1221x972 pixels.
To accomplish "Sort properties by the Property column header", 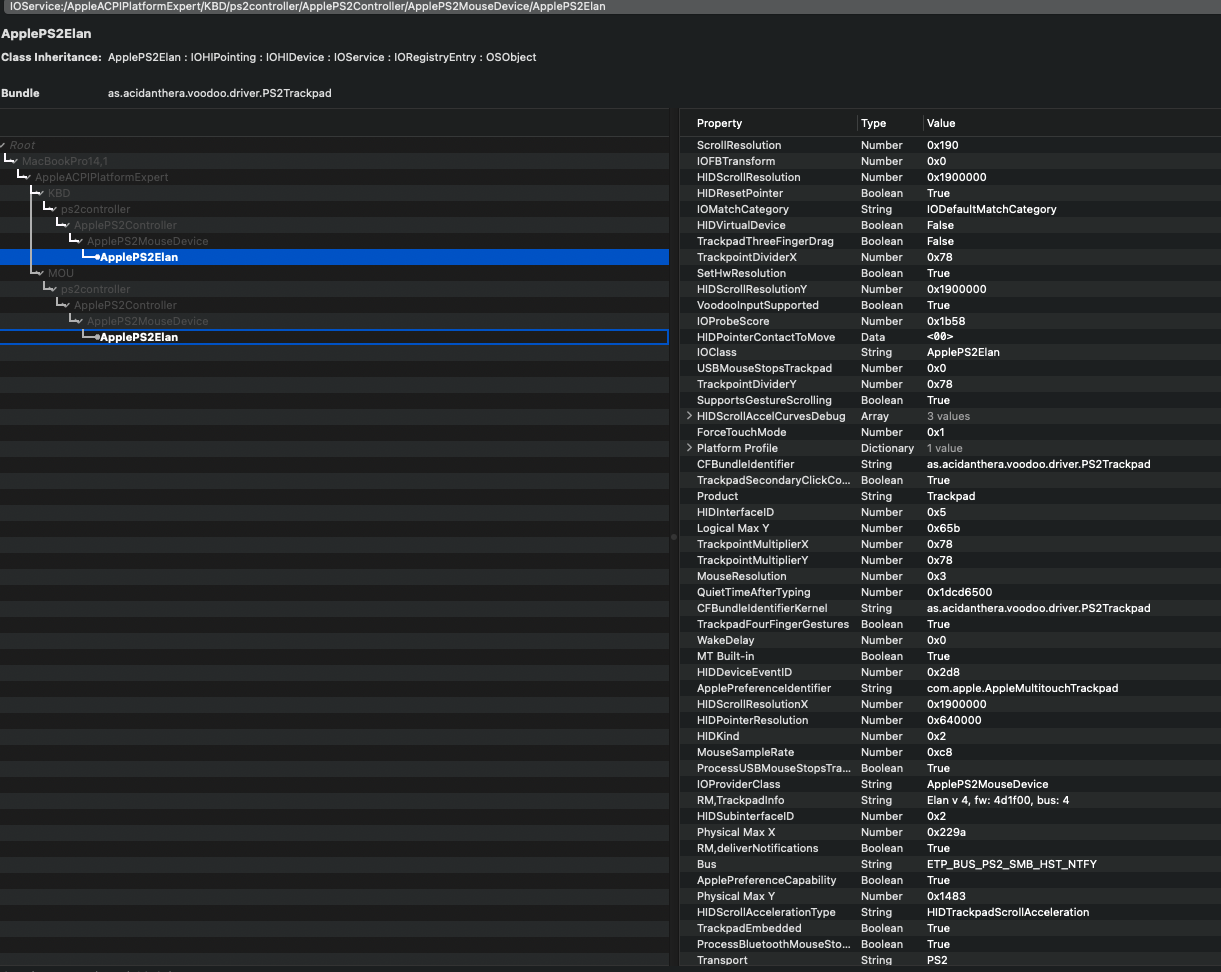I will click(720, 122).
